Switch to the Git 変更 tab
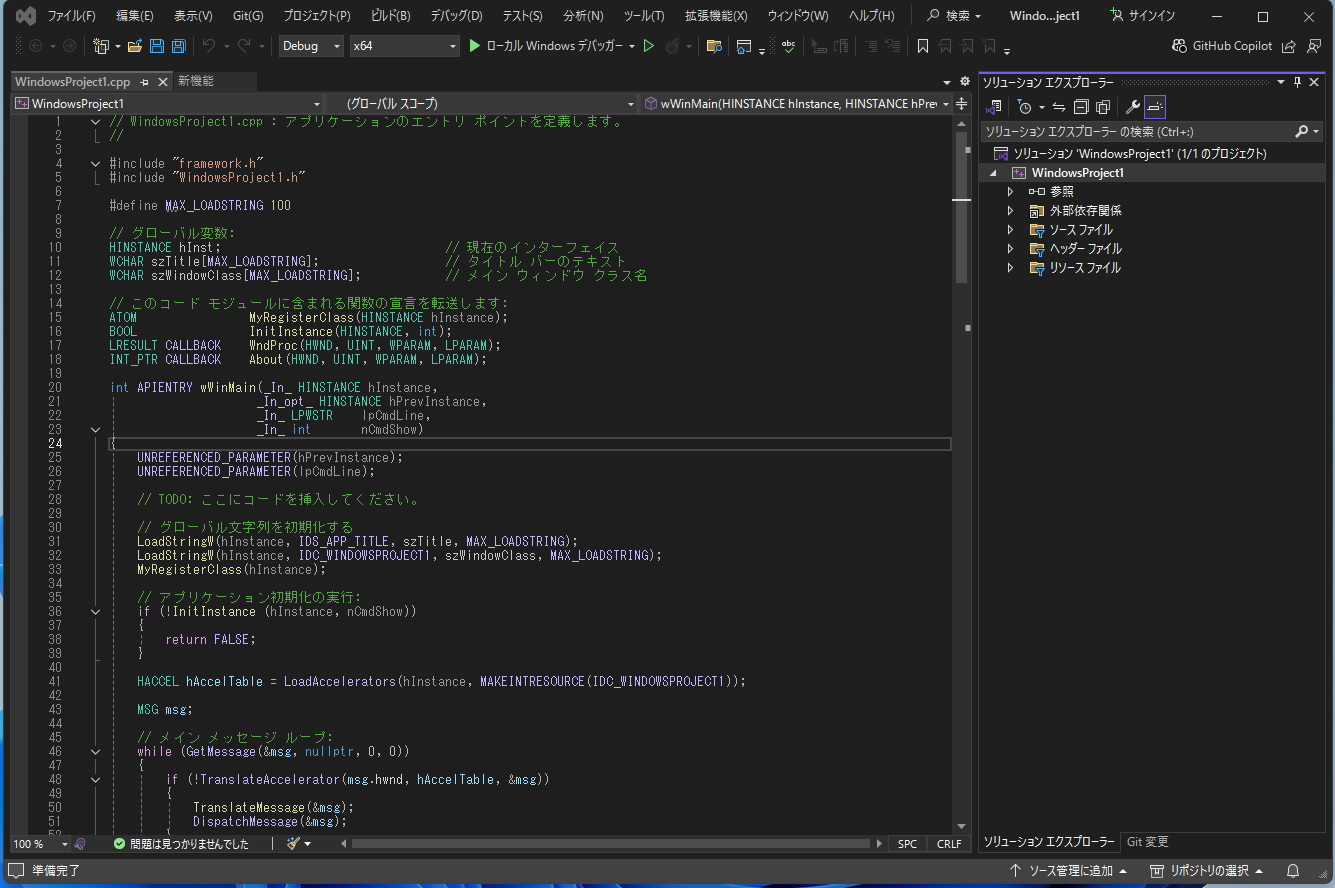This screenshot has height=888, width=1335. (x=1148, y=842)
